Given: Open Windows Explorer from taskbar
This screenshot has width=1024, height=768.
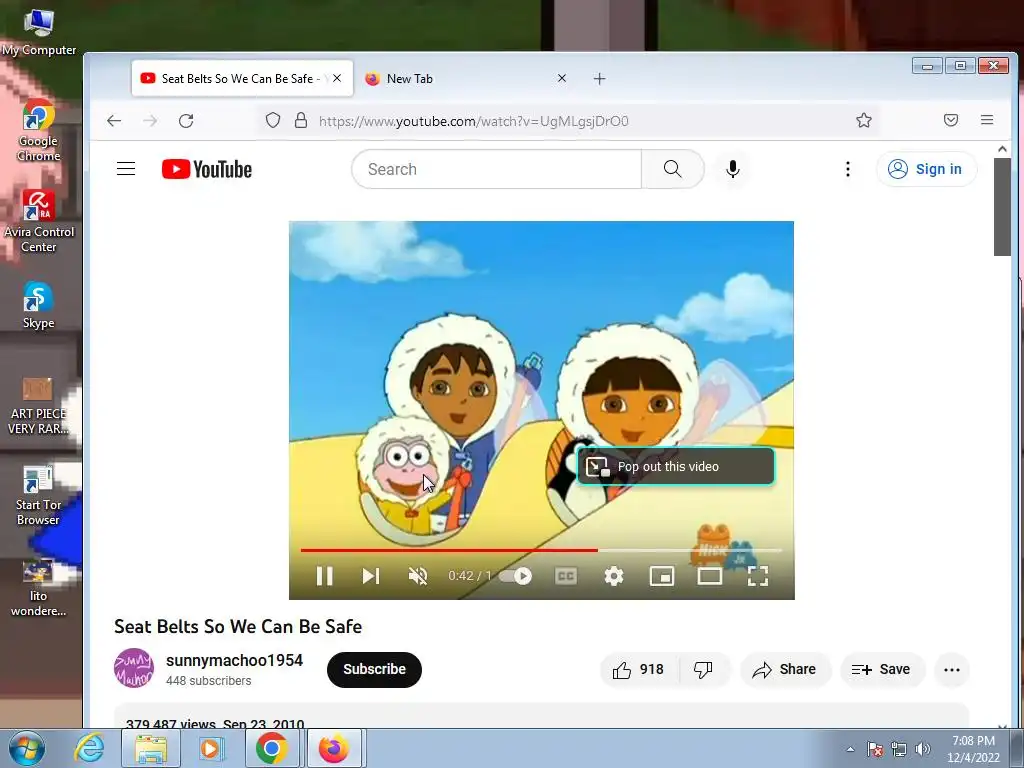Looking at the screenshot, I should tap(151, 748).
